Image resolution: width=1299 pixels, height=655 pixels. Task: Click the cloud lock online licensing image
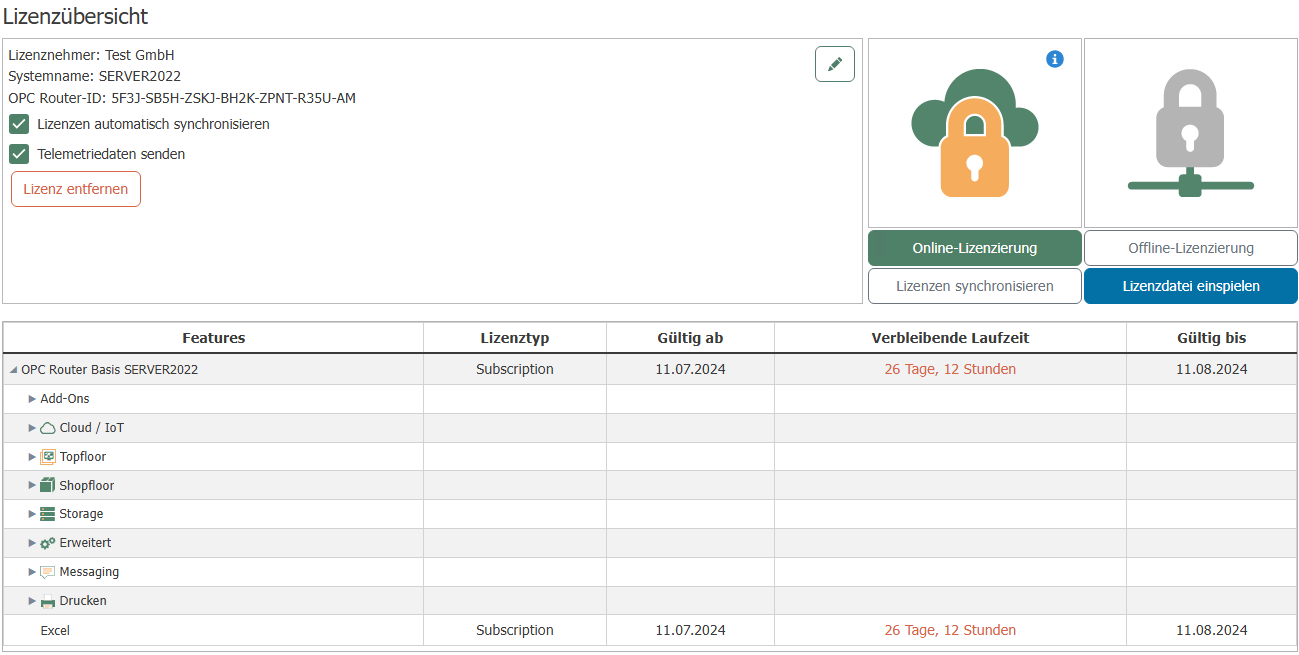click(x=974, y=134)
